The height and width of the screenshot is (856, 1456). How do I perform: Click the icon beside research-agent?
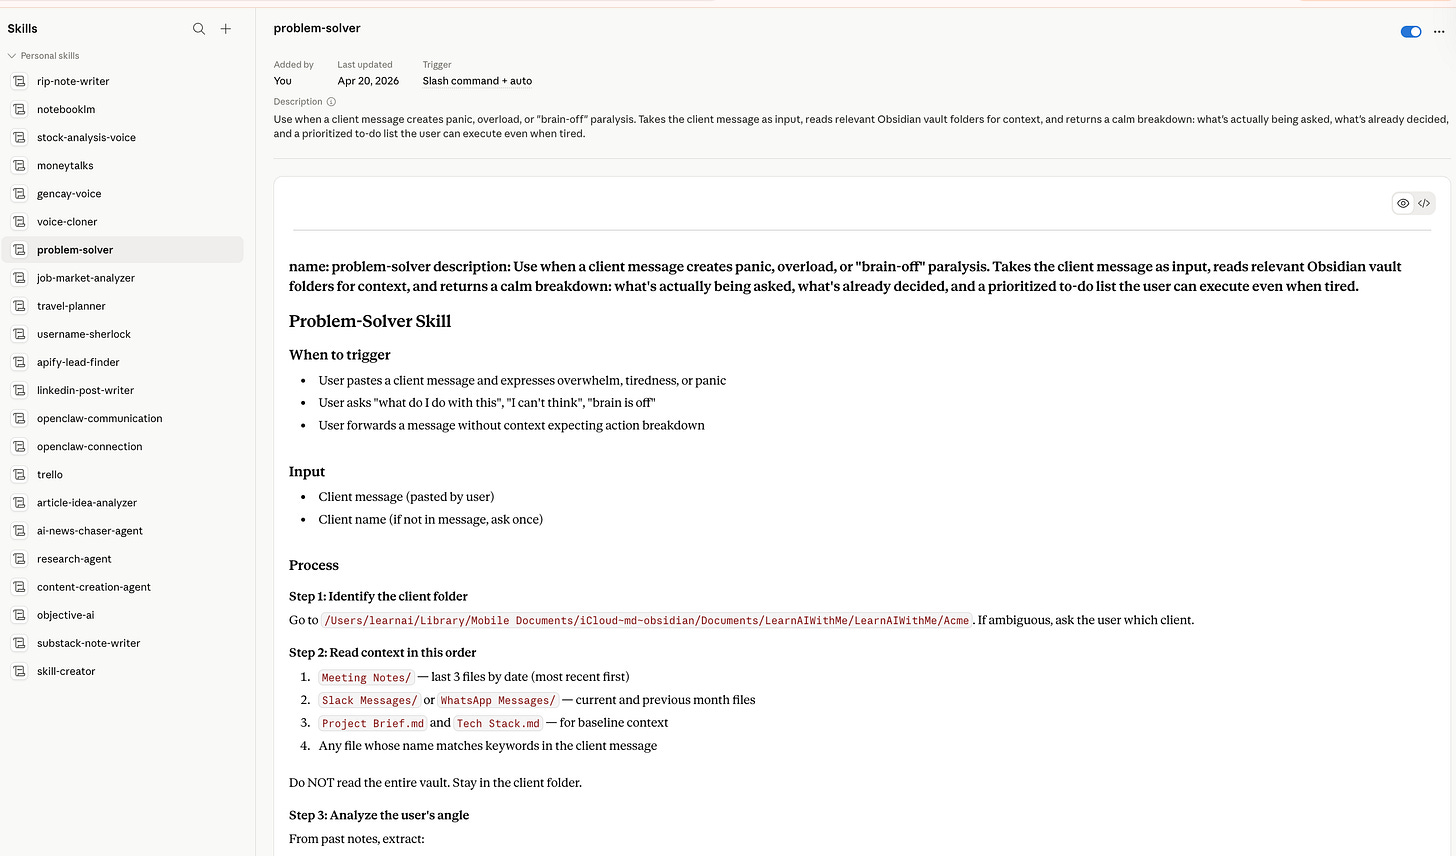click(x=19, y=557)
